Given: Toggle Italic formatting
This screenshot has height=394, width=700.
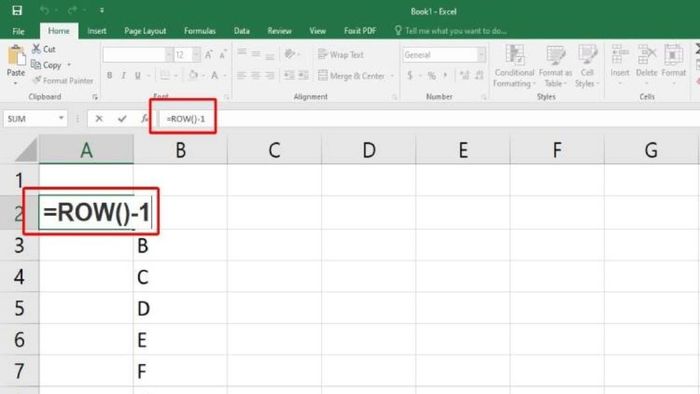Looking at the screenshot, I should 123,75.
